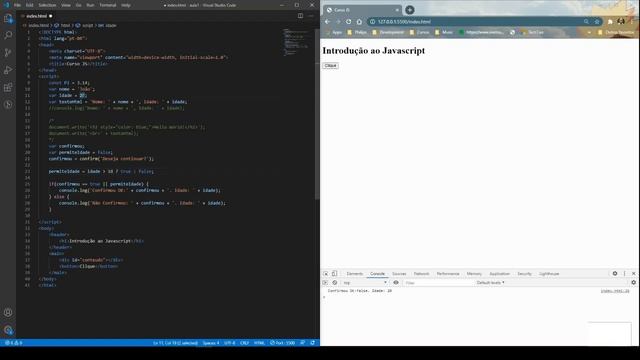
Task: Open the Explorer view in VS Code
Action: [8, 18]
